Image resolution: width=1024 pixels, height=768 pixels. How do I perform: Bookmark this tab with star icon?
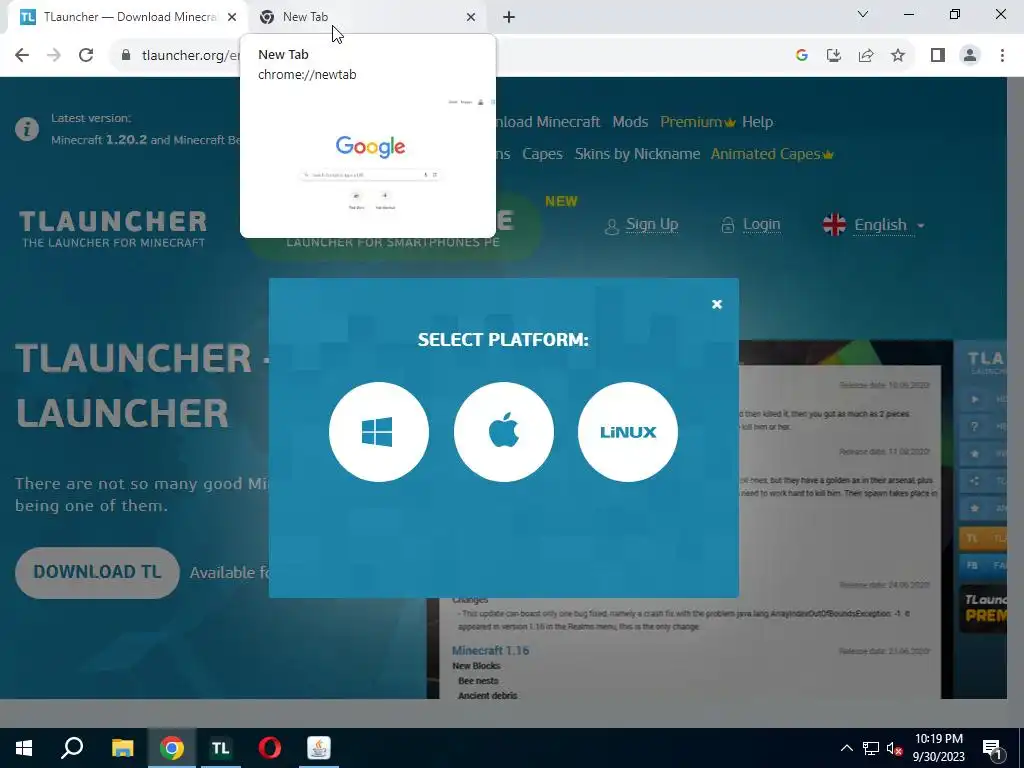coord(898,56)
